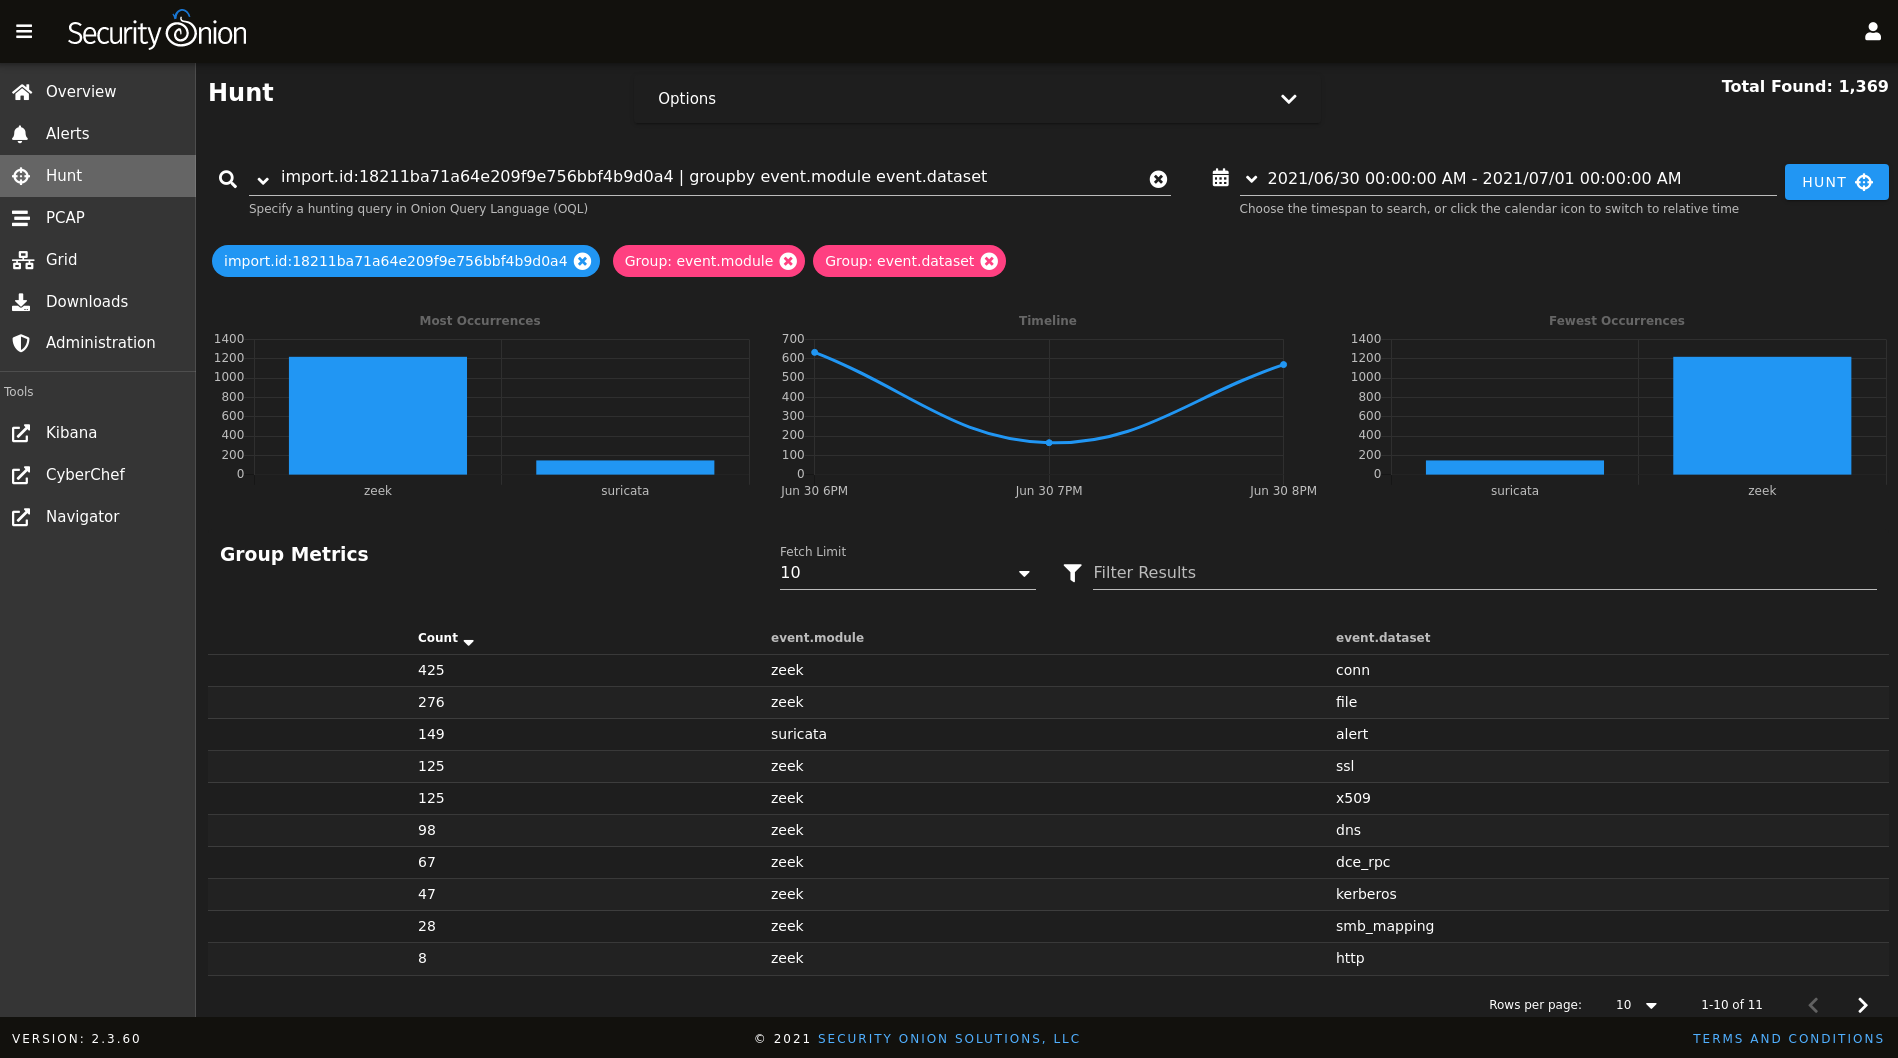Click the user profile icon top right

coord(1872,31)
